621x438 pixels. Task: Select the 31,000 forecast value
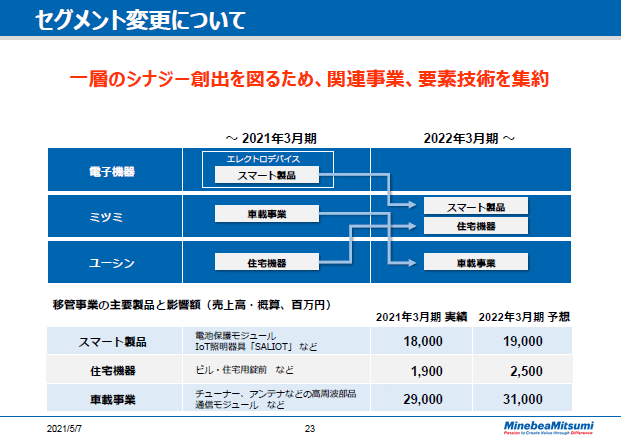[526, 399]
